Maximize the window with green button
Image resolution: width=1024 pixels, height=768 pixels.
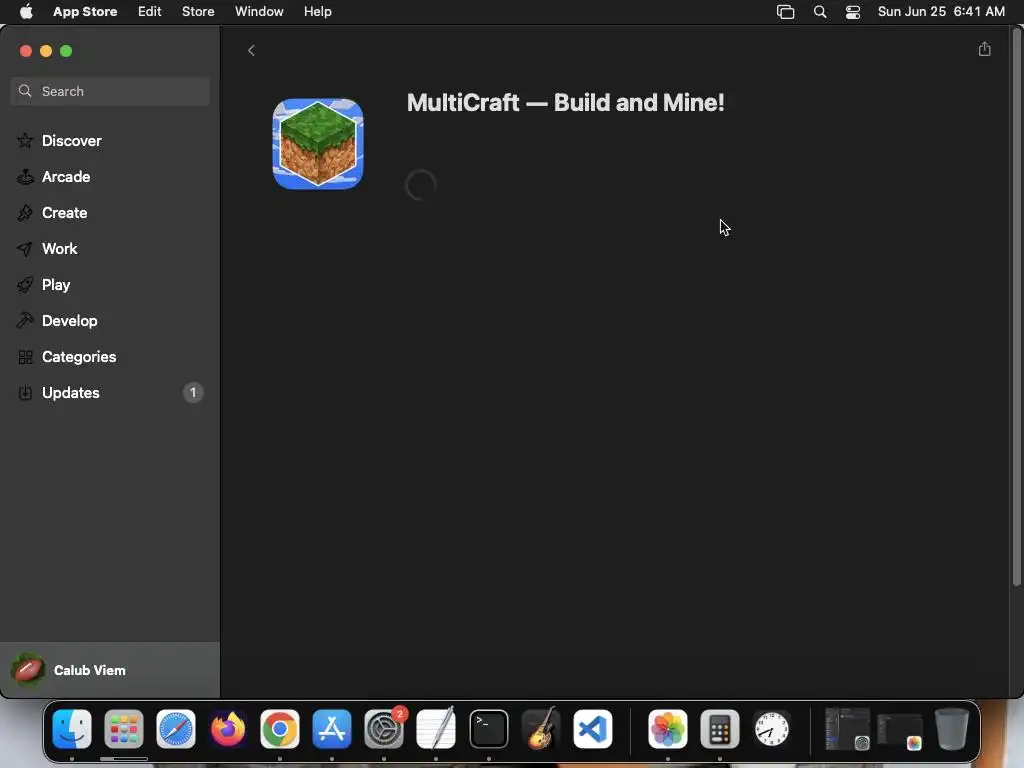pos(66,51)
